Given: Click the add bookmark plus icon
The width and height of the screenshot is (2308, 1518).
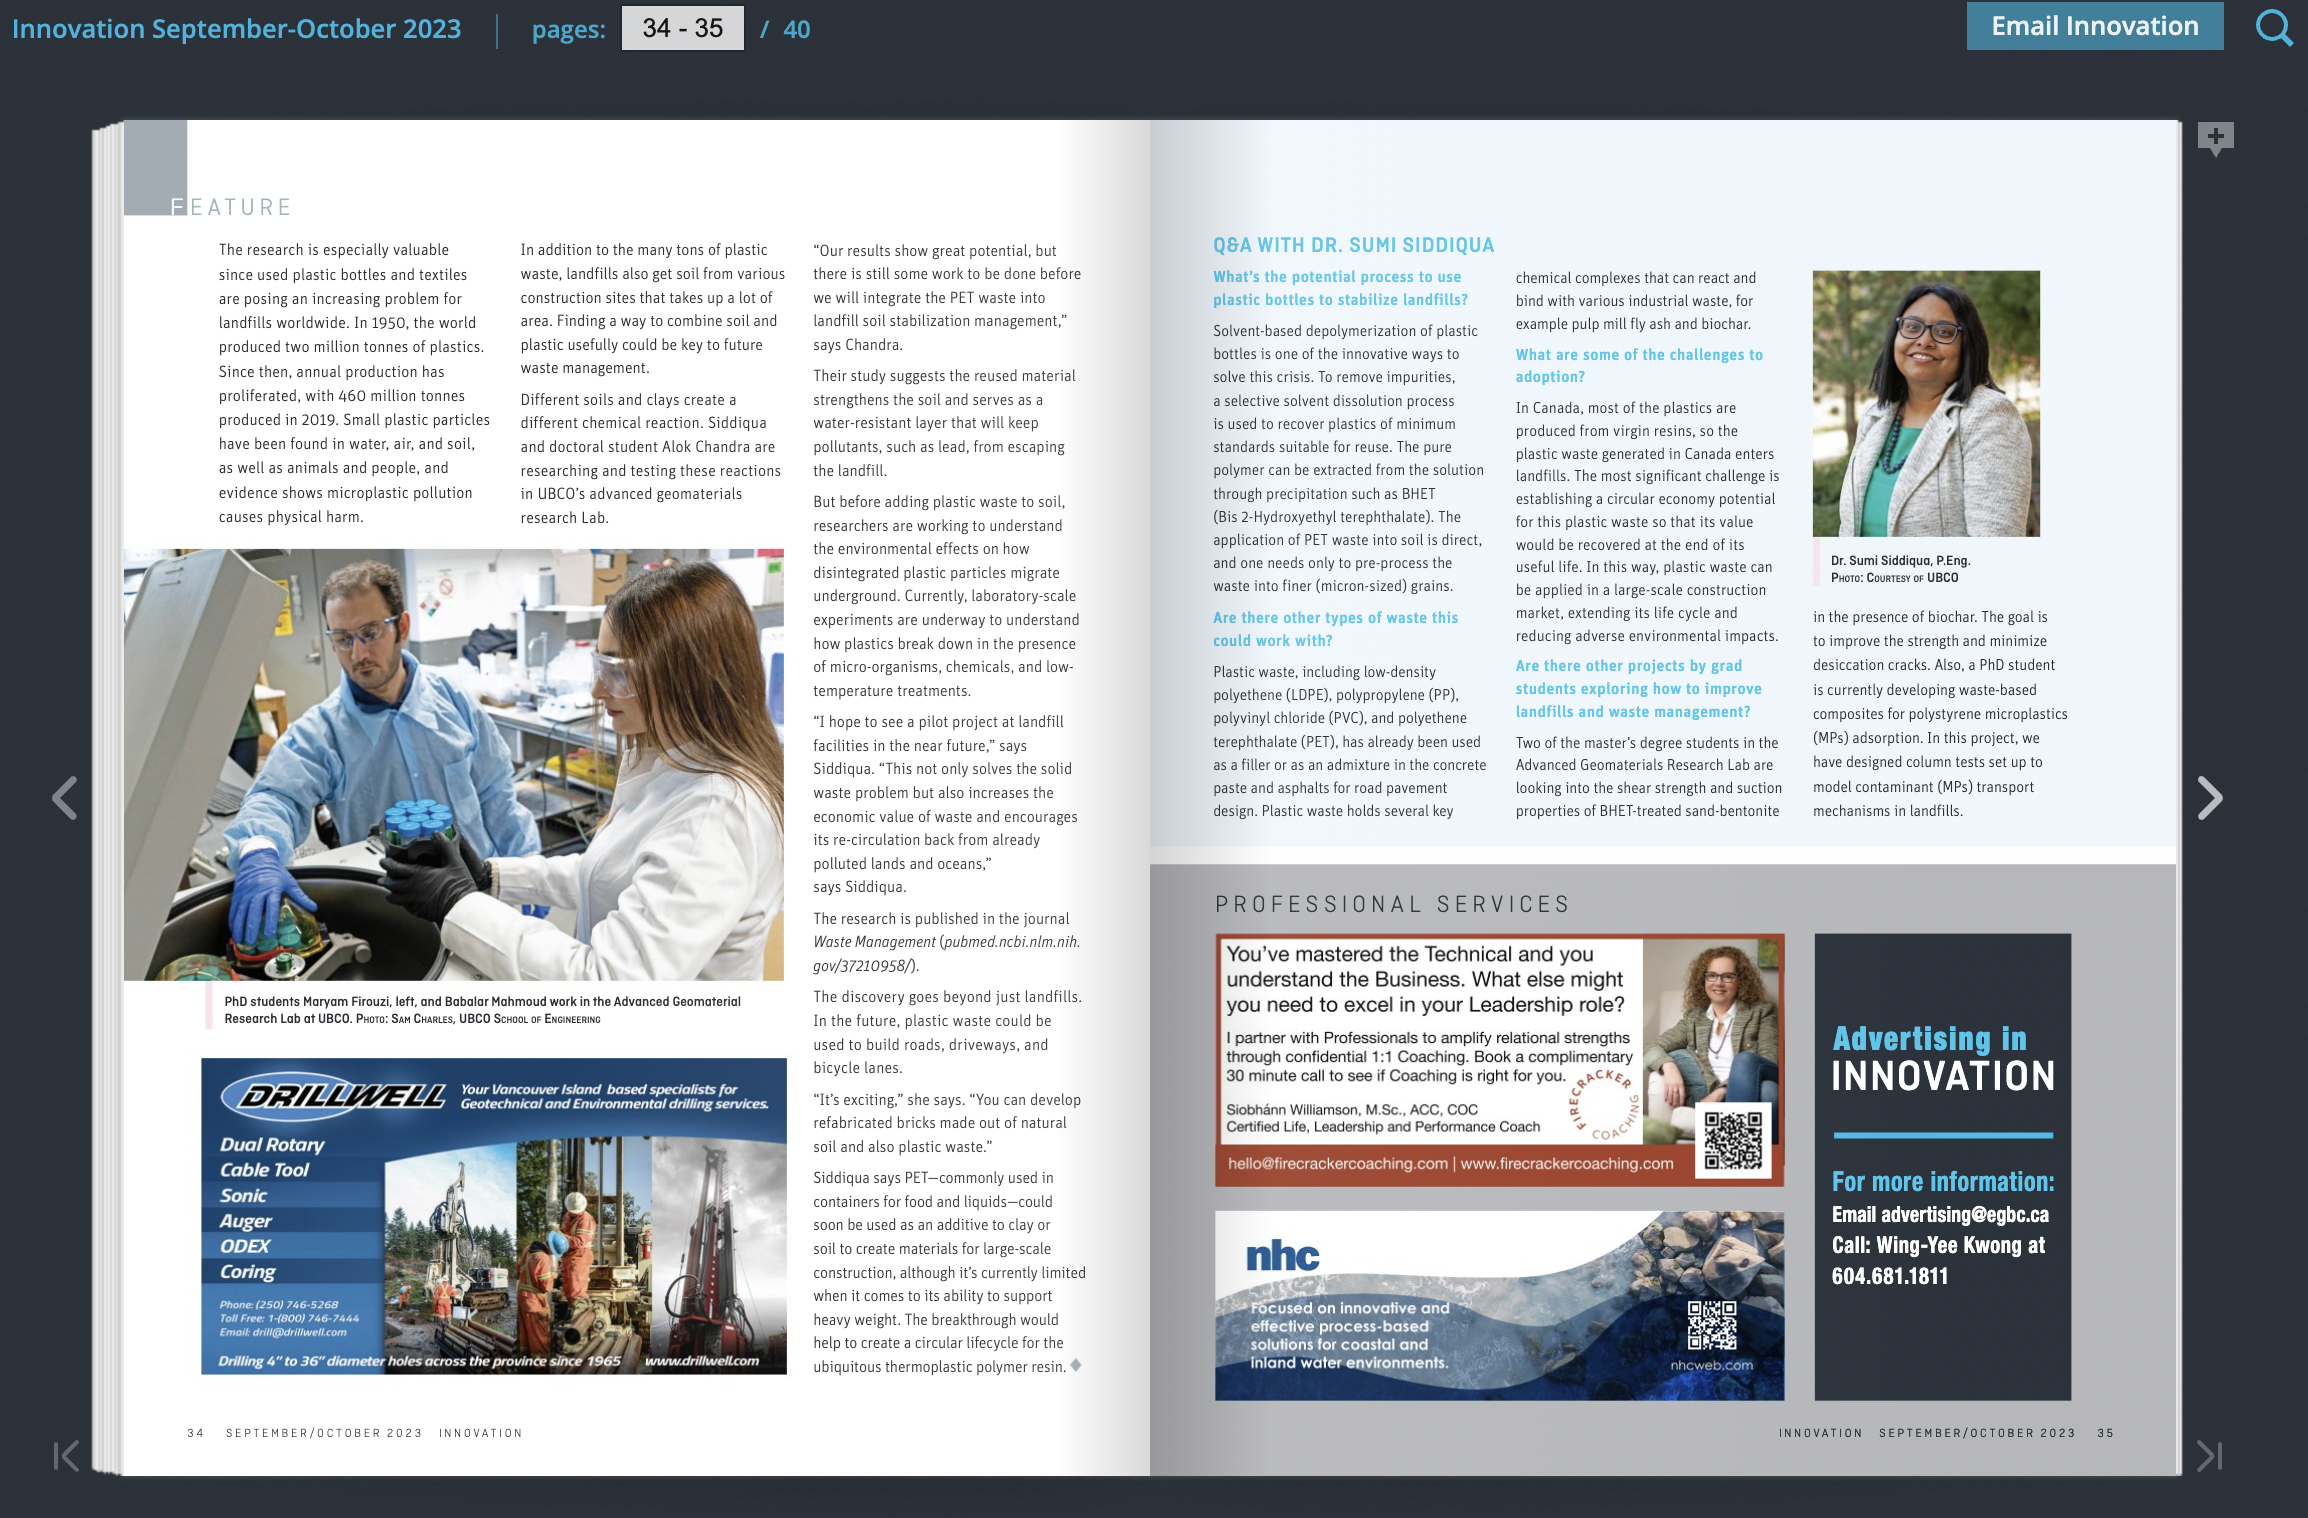Looking at the screenshot, I should pyautogui.click(x=2215, y=137).
